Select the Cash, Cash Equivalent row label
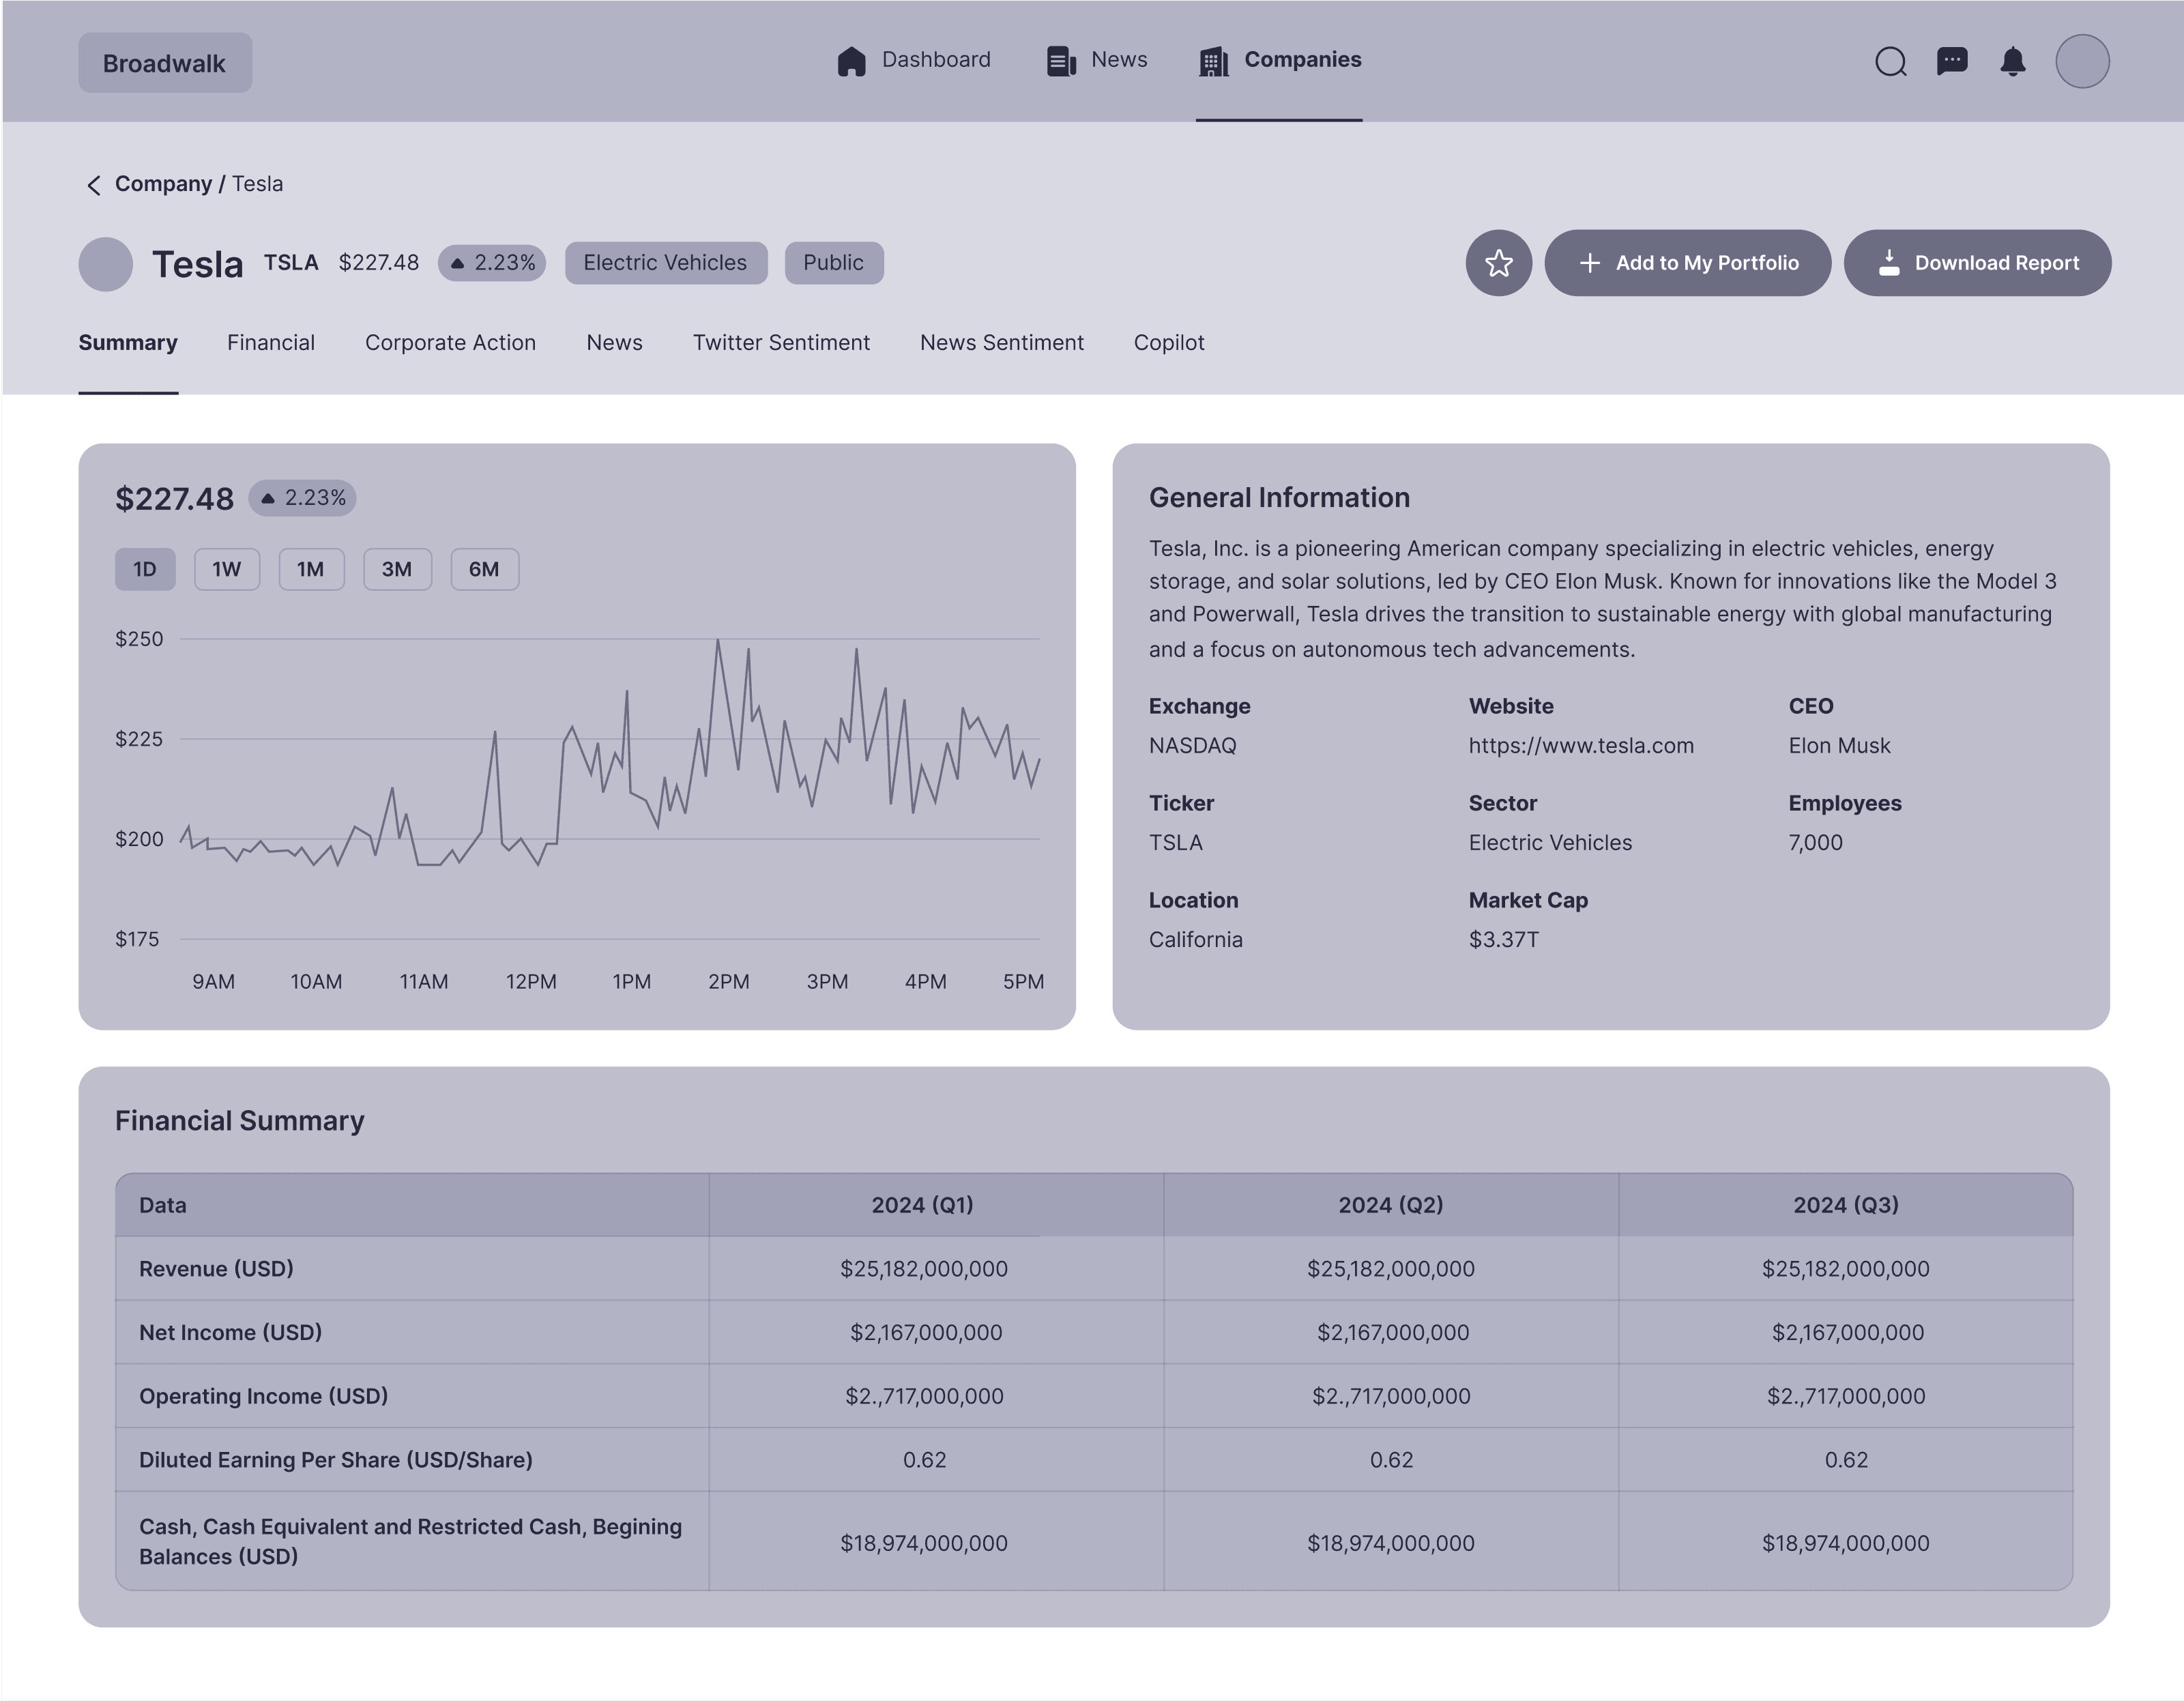The height and width of the screenshot is (1701, 2184). tap(411, 1542)
